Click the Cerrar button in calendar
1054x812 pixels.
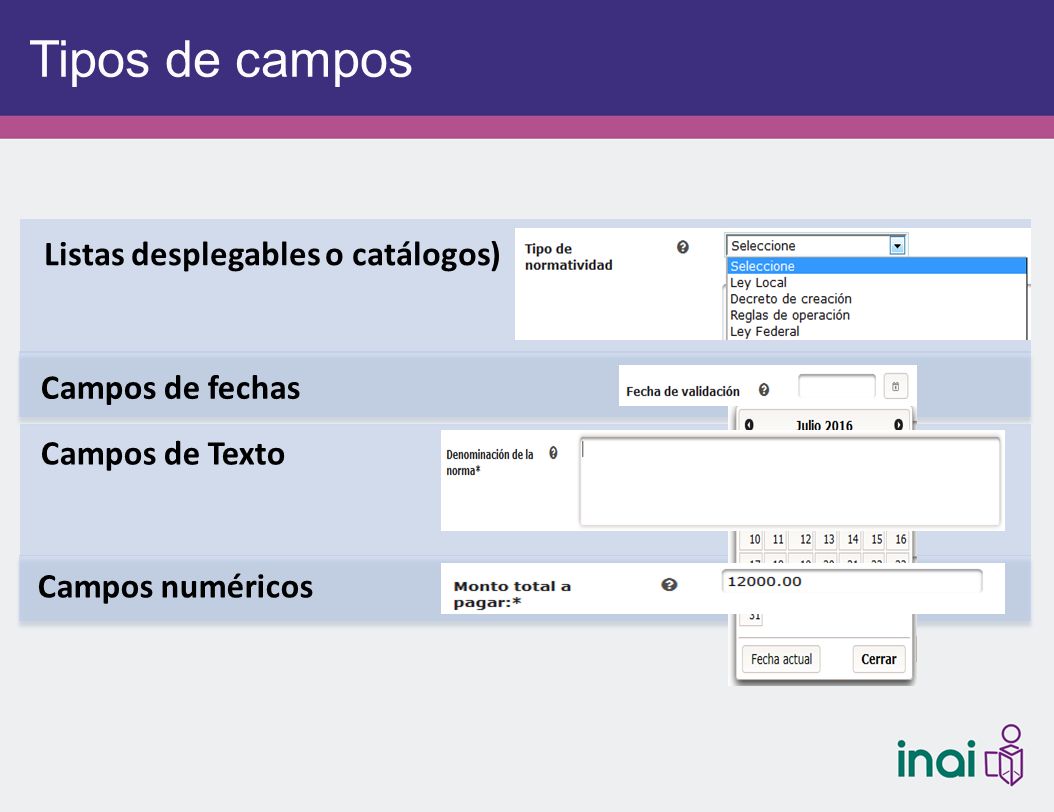(x=879, y=659)
